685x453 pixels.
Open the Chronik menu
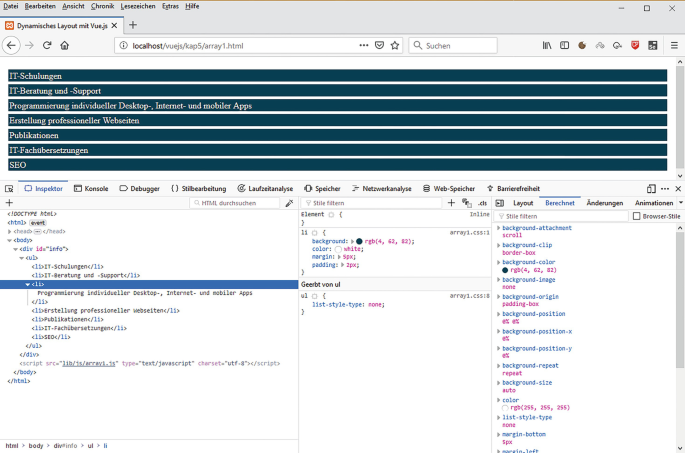(103, 6)
